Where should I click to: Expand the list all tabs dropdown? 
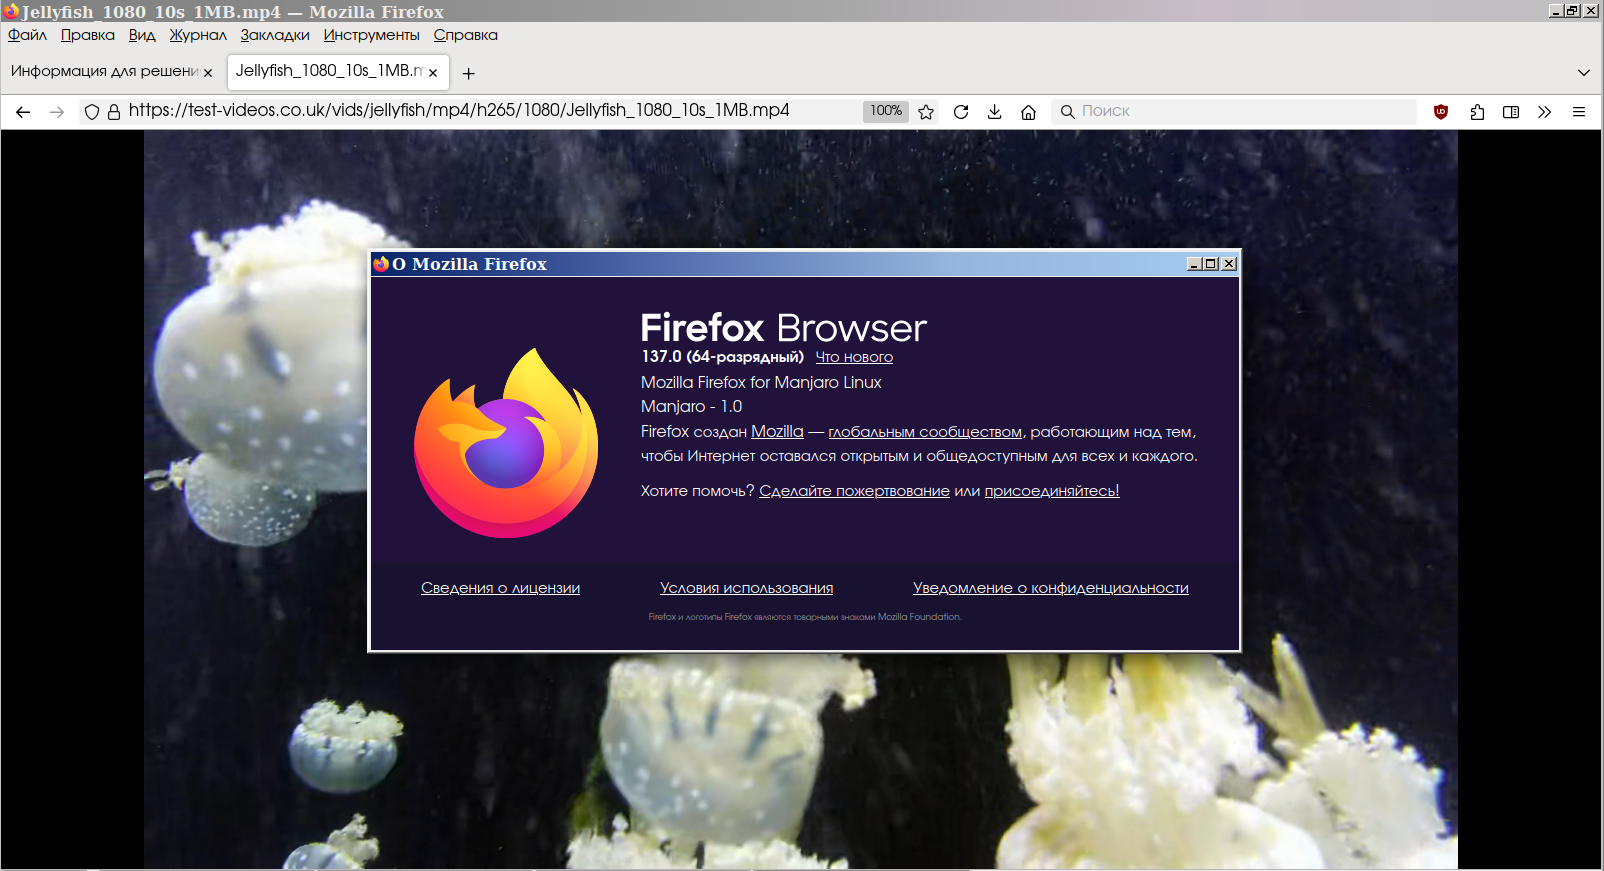coord(1583,72)
